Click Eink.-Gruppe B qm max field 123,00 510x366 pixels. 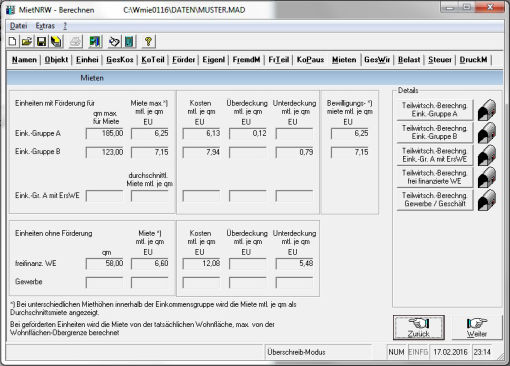click(x=105, y=152)
